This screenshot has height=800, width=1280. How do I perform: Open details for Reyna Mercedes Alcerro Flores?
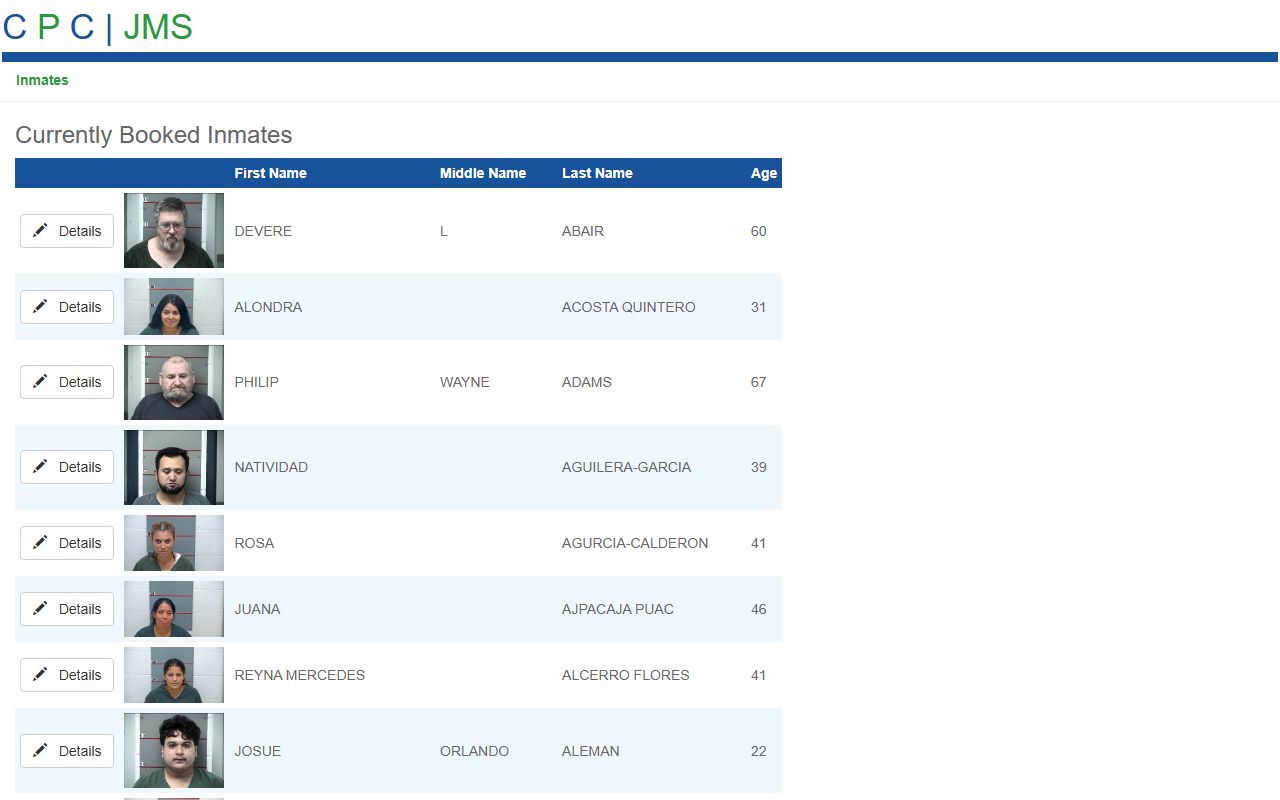pos(67,675)
